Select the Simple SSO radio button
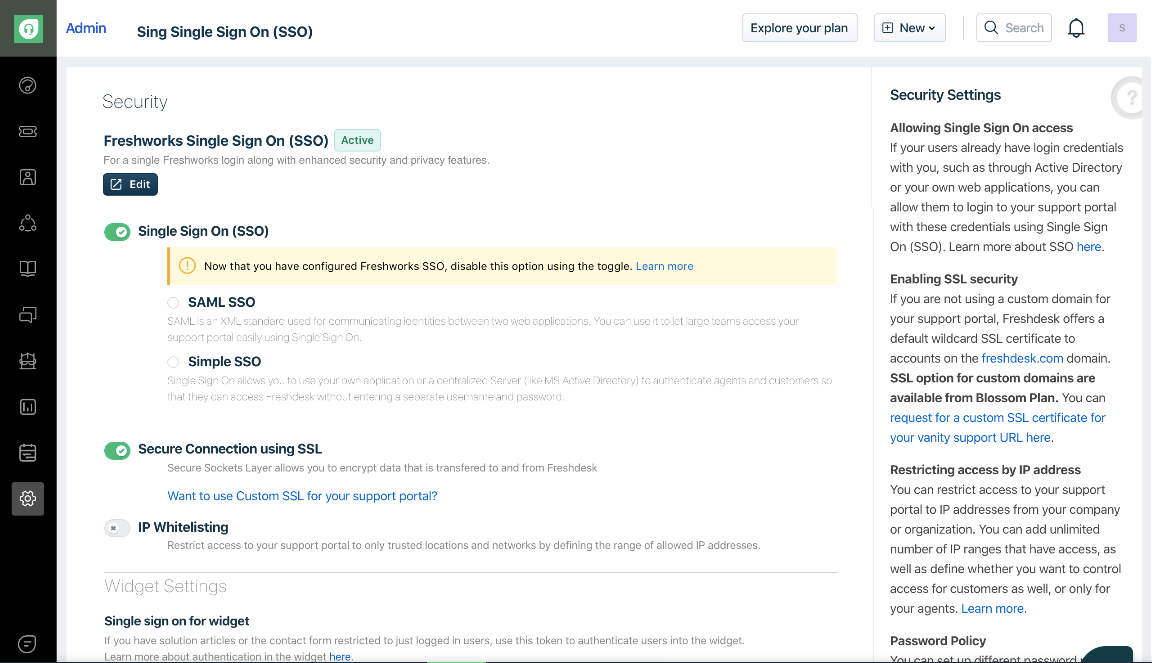Screen dimensions: 1152x663 click(x=174, y=362)
